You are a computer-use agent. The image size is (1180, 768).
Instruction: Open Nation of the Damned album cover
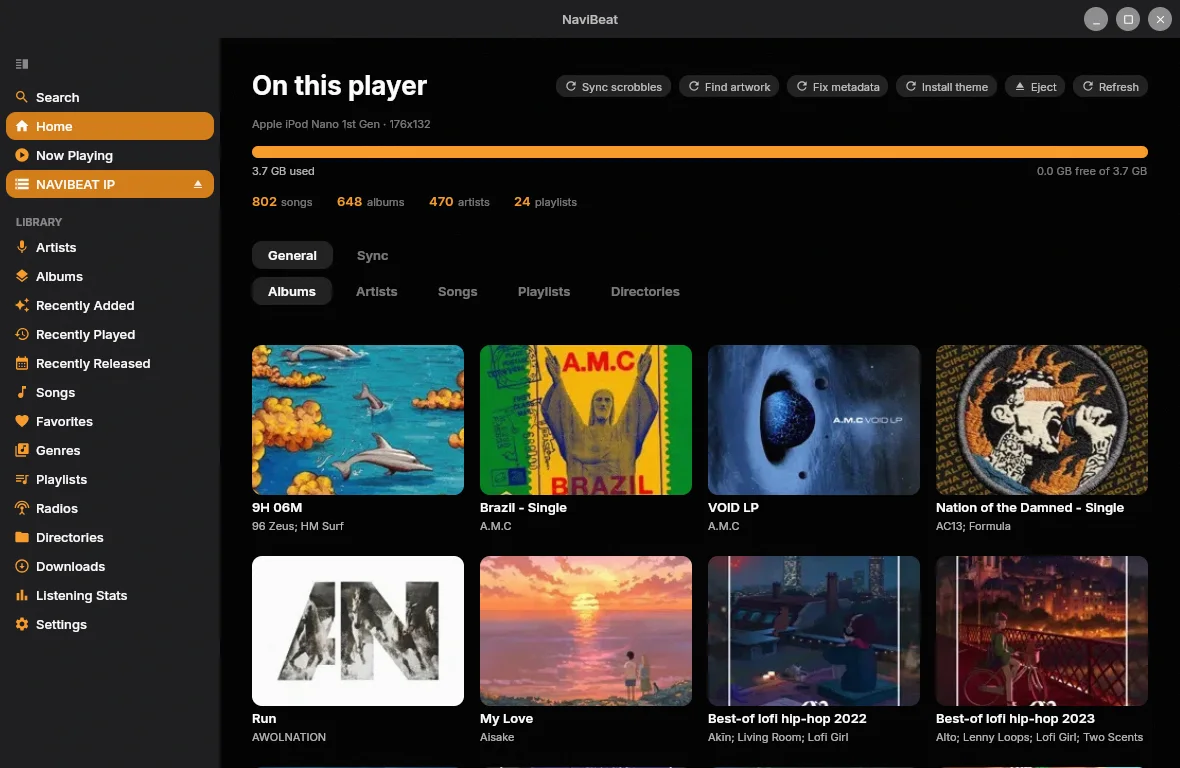click(x=1042, y=420)
